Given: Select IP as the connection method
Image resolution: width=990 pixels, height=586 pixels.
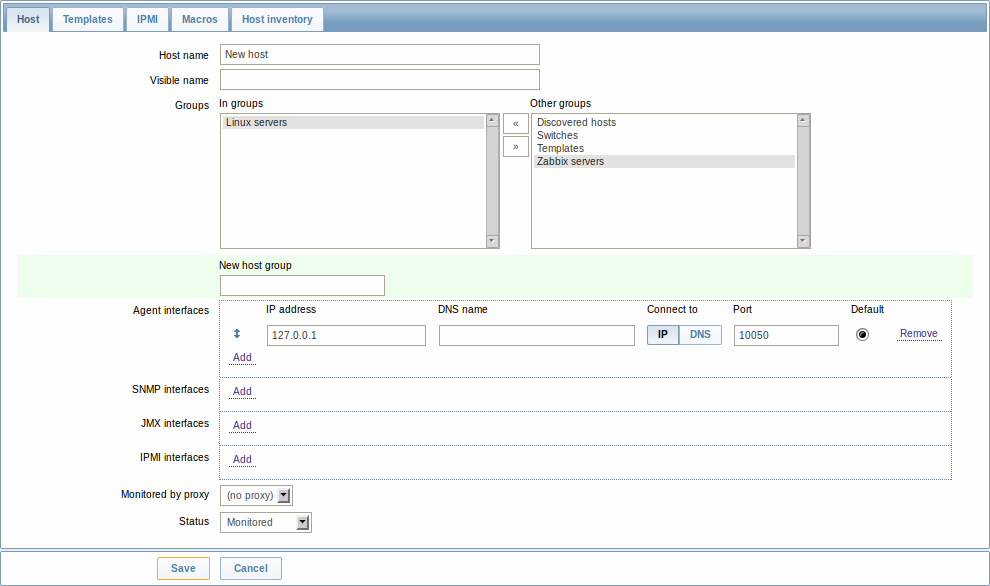Looking at the screenshot, I should pyautogui.click(x=662, y=334).
